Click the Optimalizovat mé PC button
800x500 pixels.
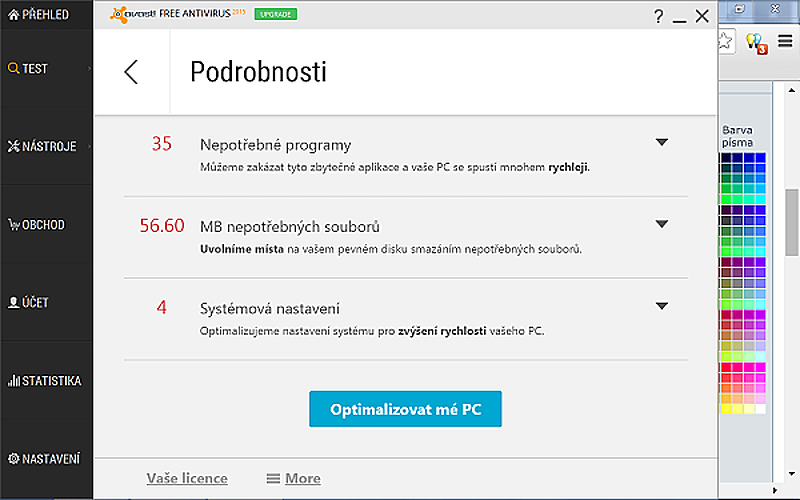405,410
